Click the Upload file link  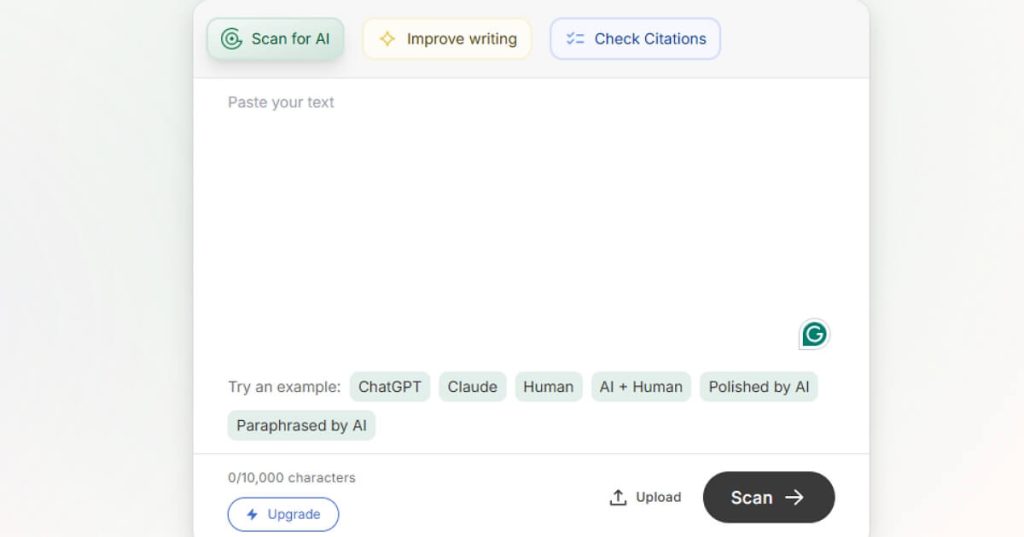point(646,497)
